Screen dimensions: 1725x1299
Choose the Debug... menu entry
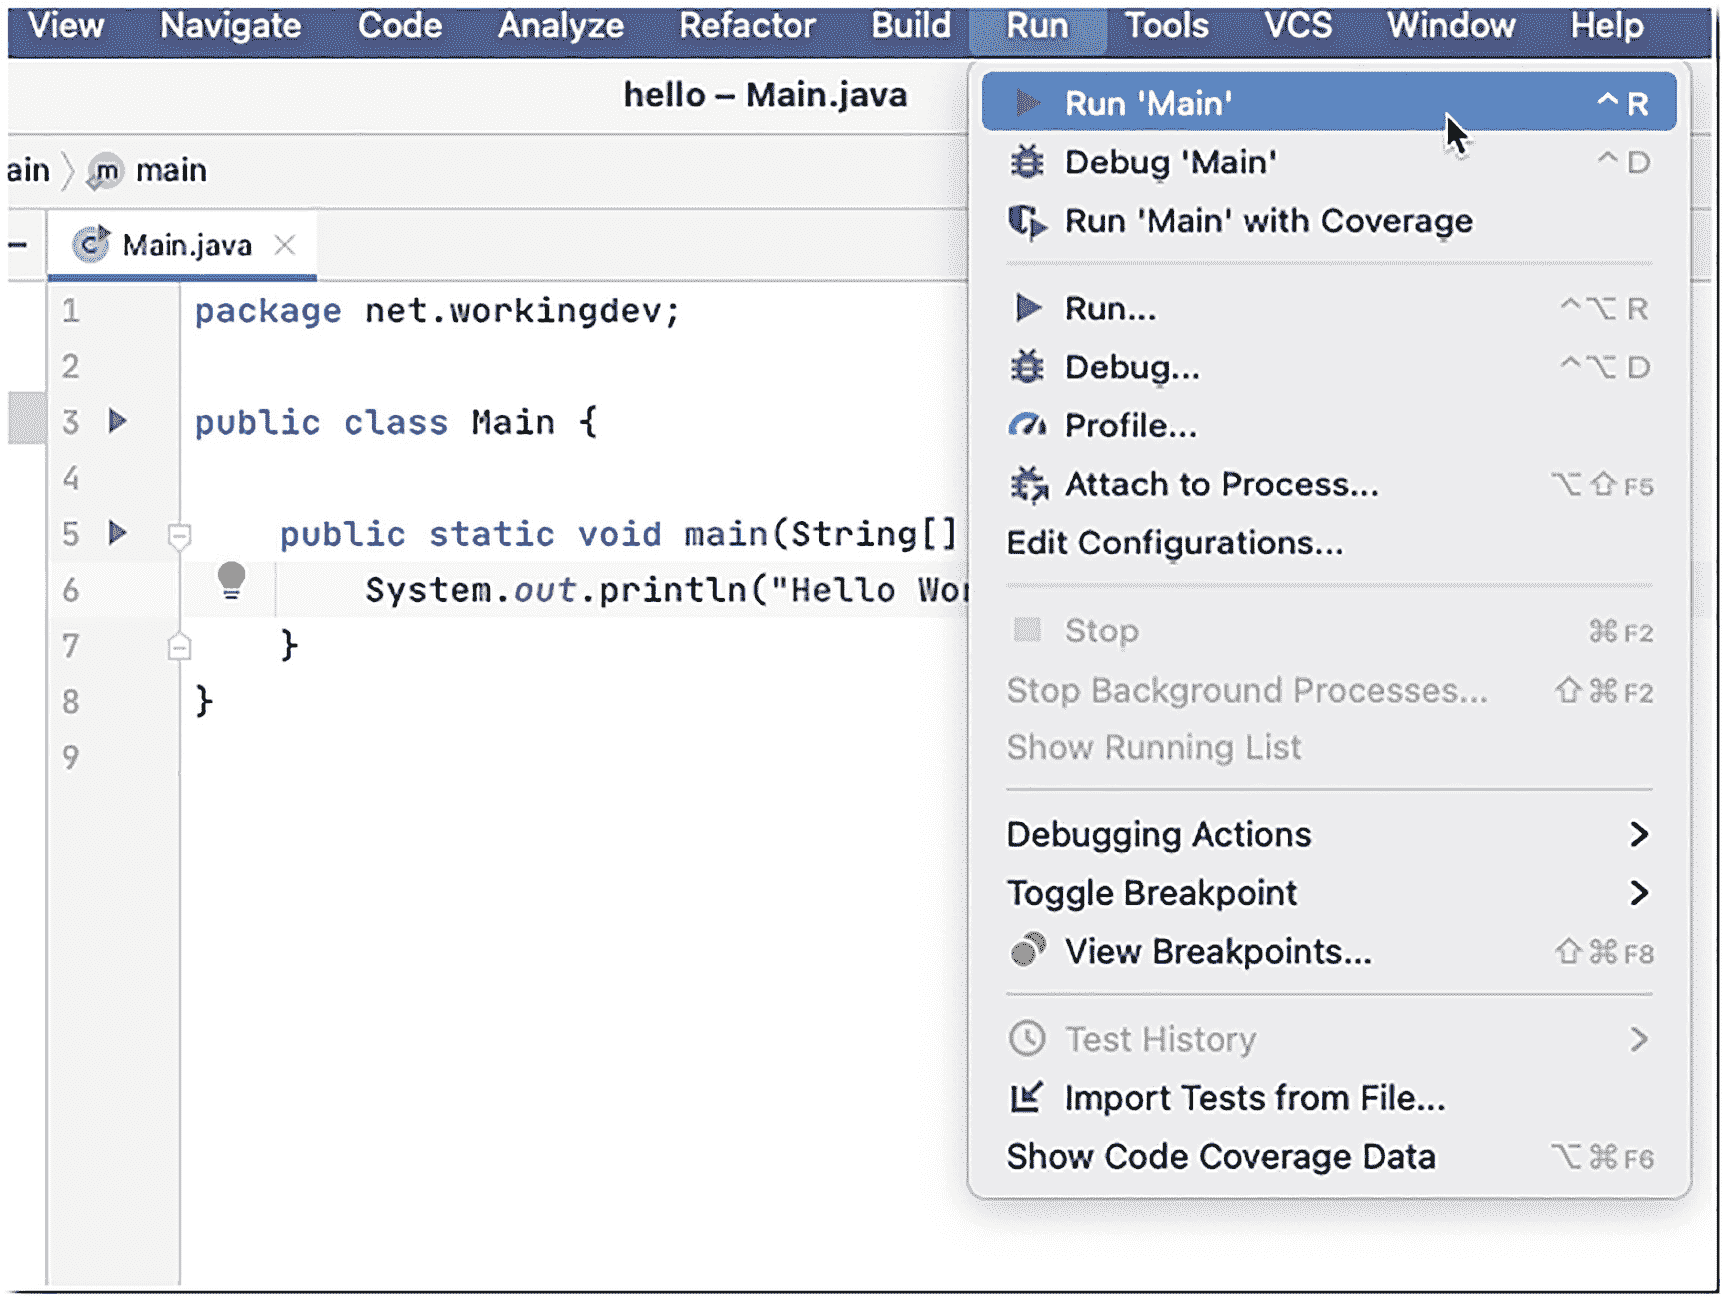coord(1328,367)
